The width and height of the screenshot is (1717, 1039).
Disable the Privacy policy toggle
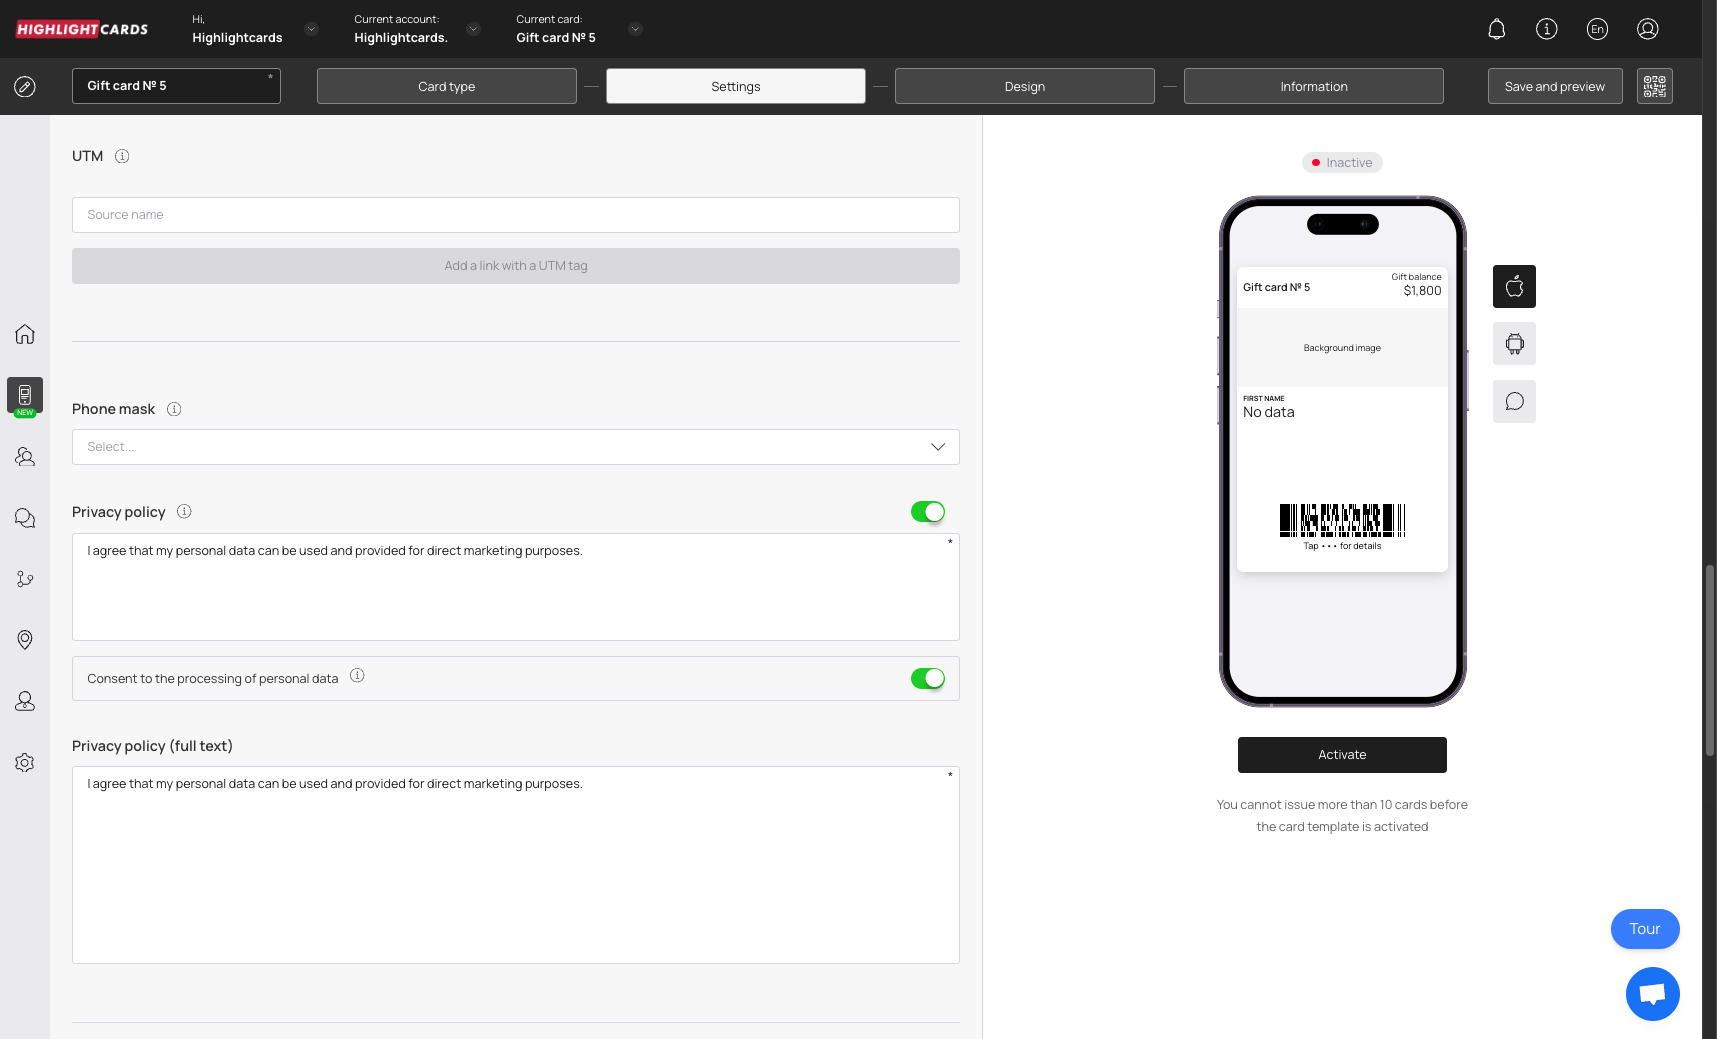(927, 512)
